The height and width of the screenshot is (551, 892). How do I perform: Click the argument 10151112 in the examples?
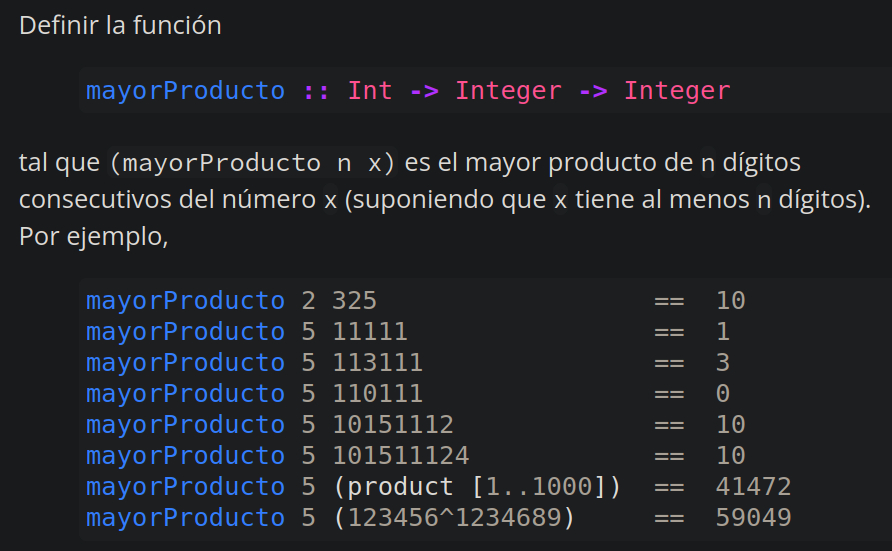393,425
